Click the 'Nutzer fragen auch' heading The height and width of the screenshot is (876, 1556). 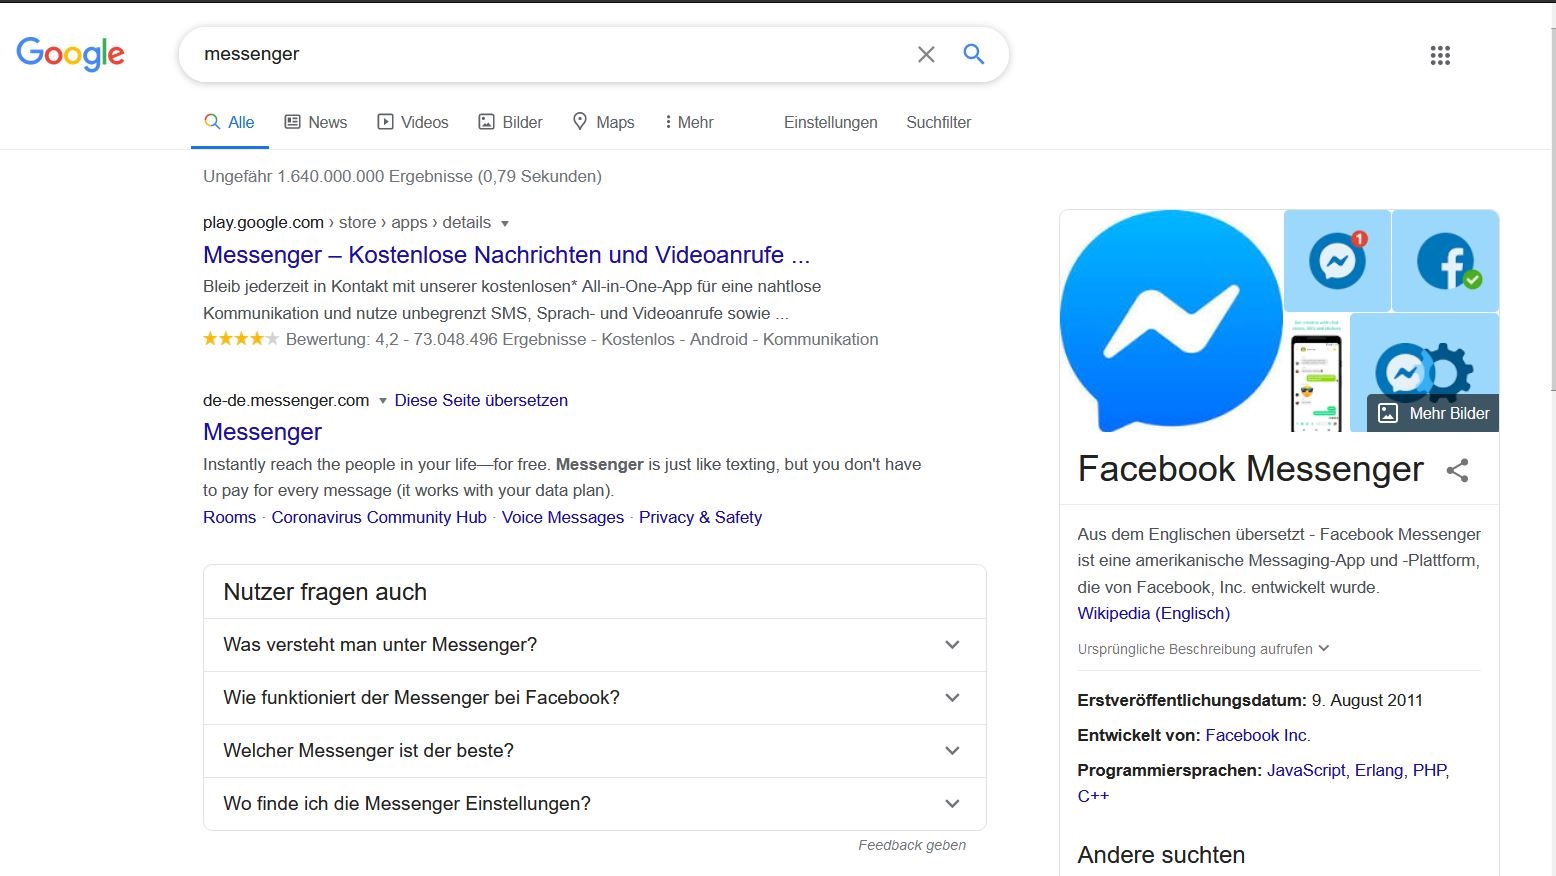325,592
